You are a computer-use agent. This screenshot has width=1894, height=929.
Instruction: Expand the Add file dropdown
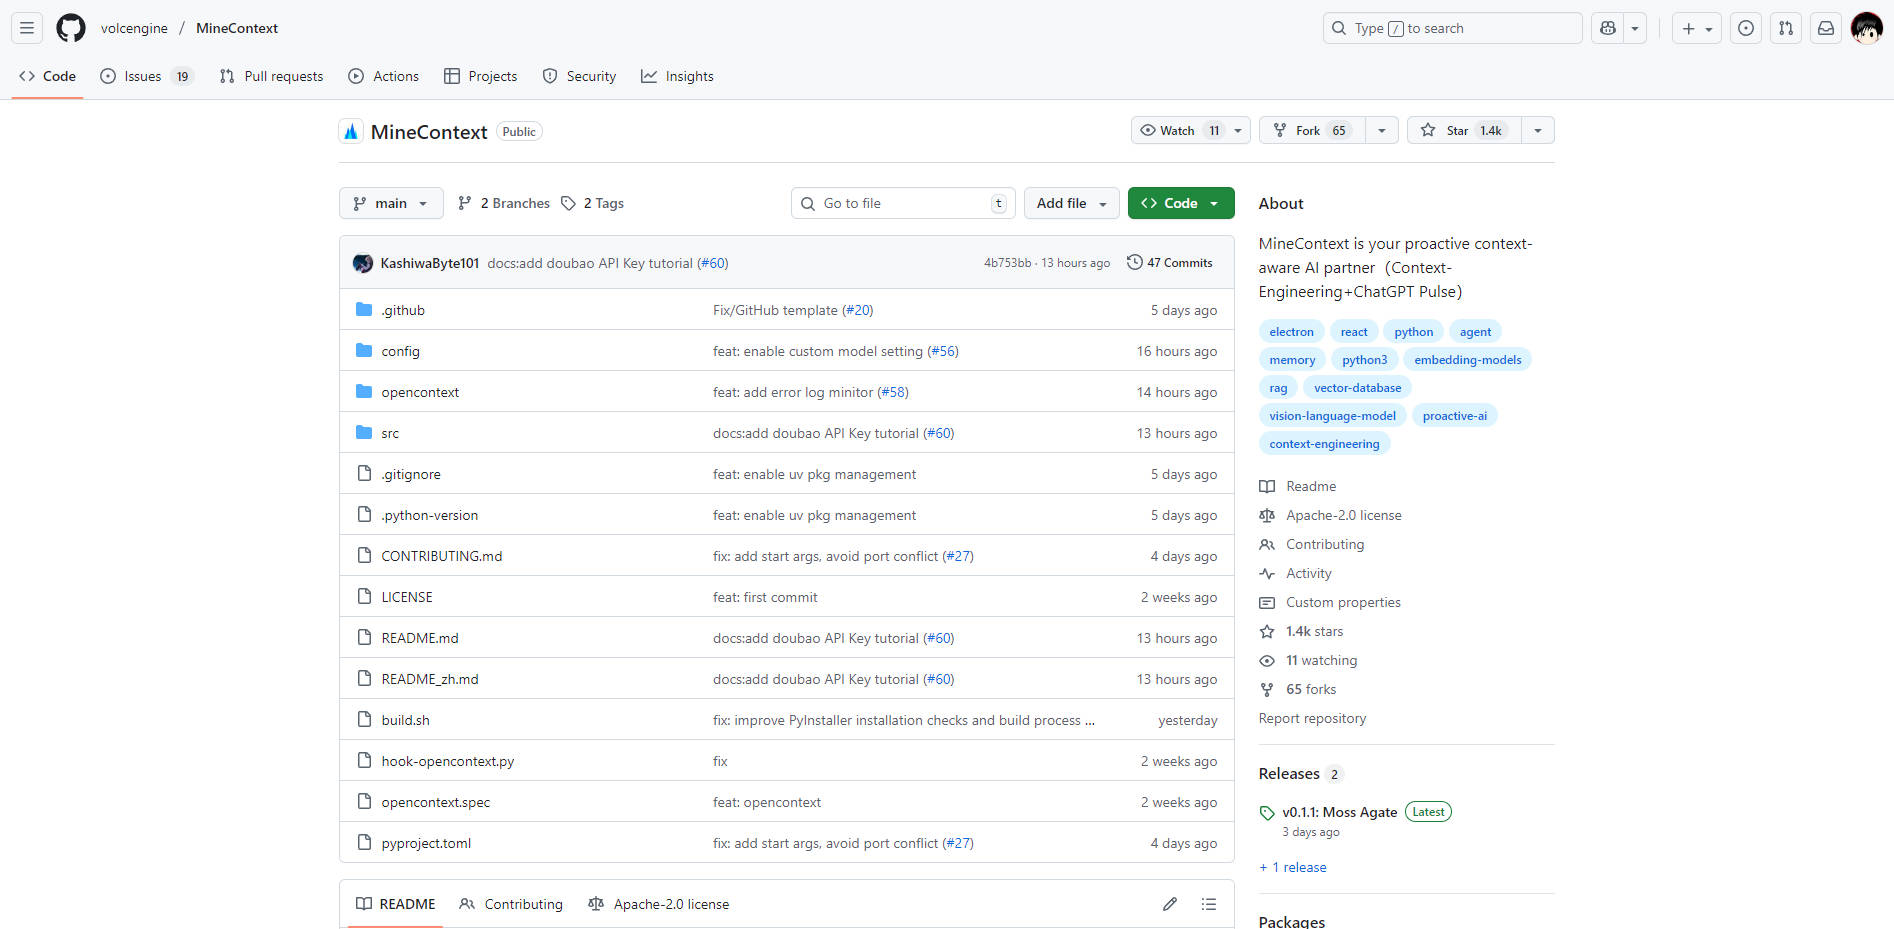[1071, 203]
